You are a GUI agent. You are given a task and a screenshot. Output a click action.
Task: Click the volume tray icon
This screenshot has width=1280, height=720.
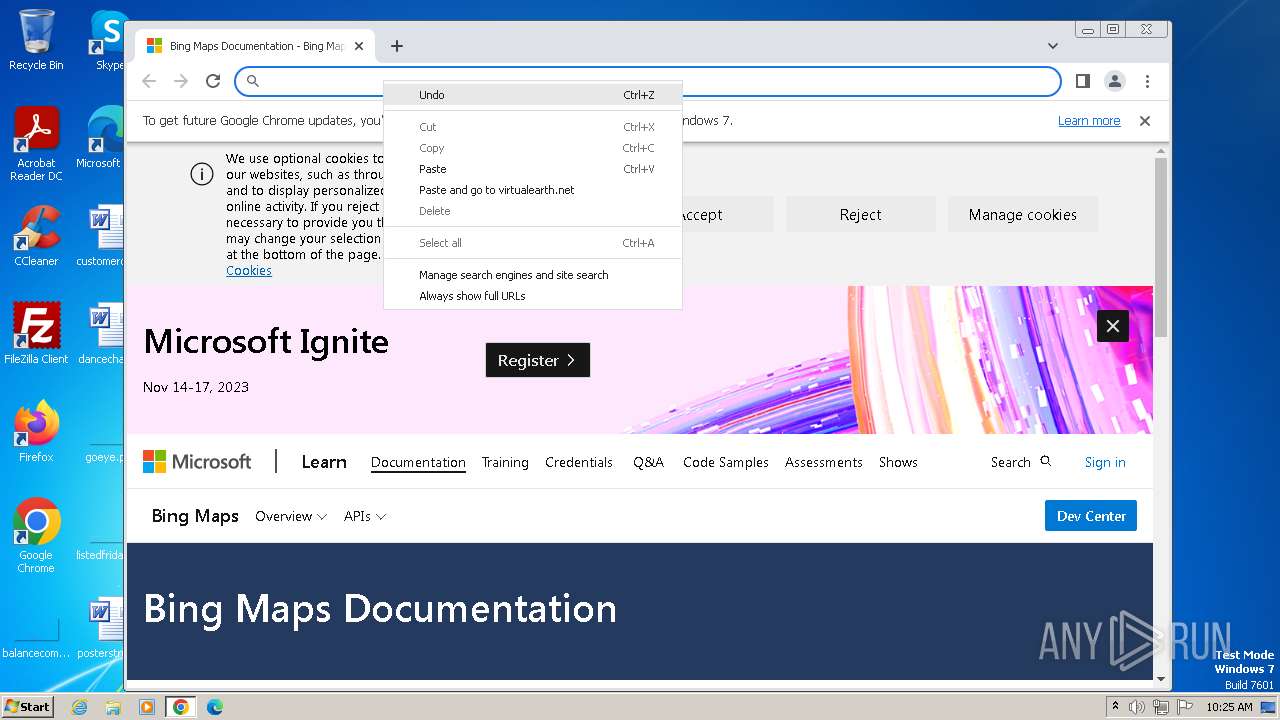(x=1137, y=707)
